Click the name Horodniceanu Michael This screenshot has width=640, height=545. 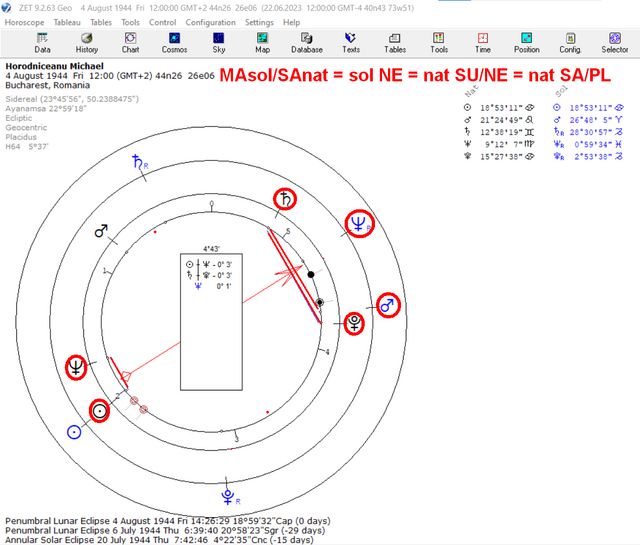click(x=54, y=66)
